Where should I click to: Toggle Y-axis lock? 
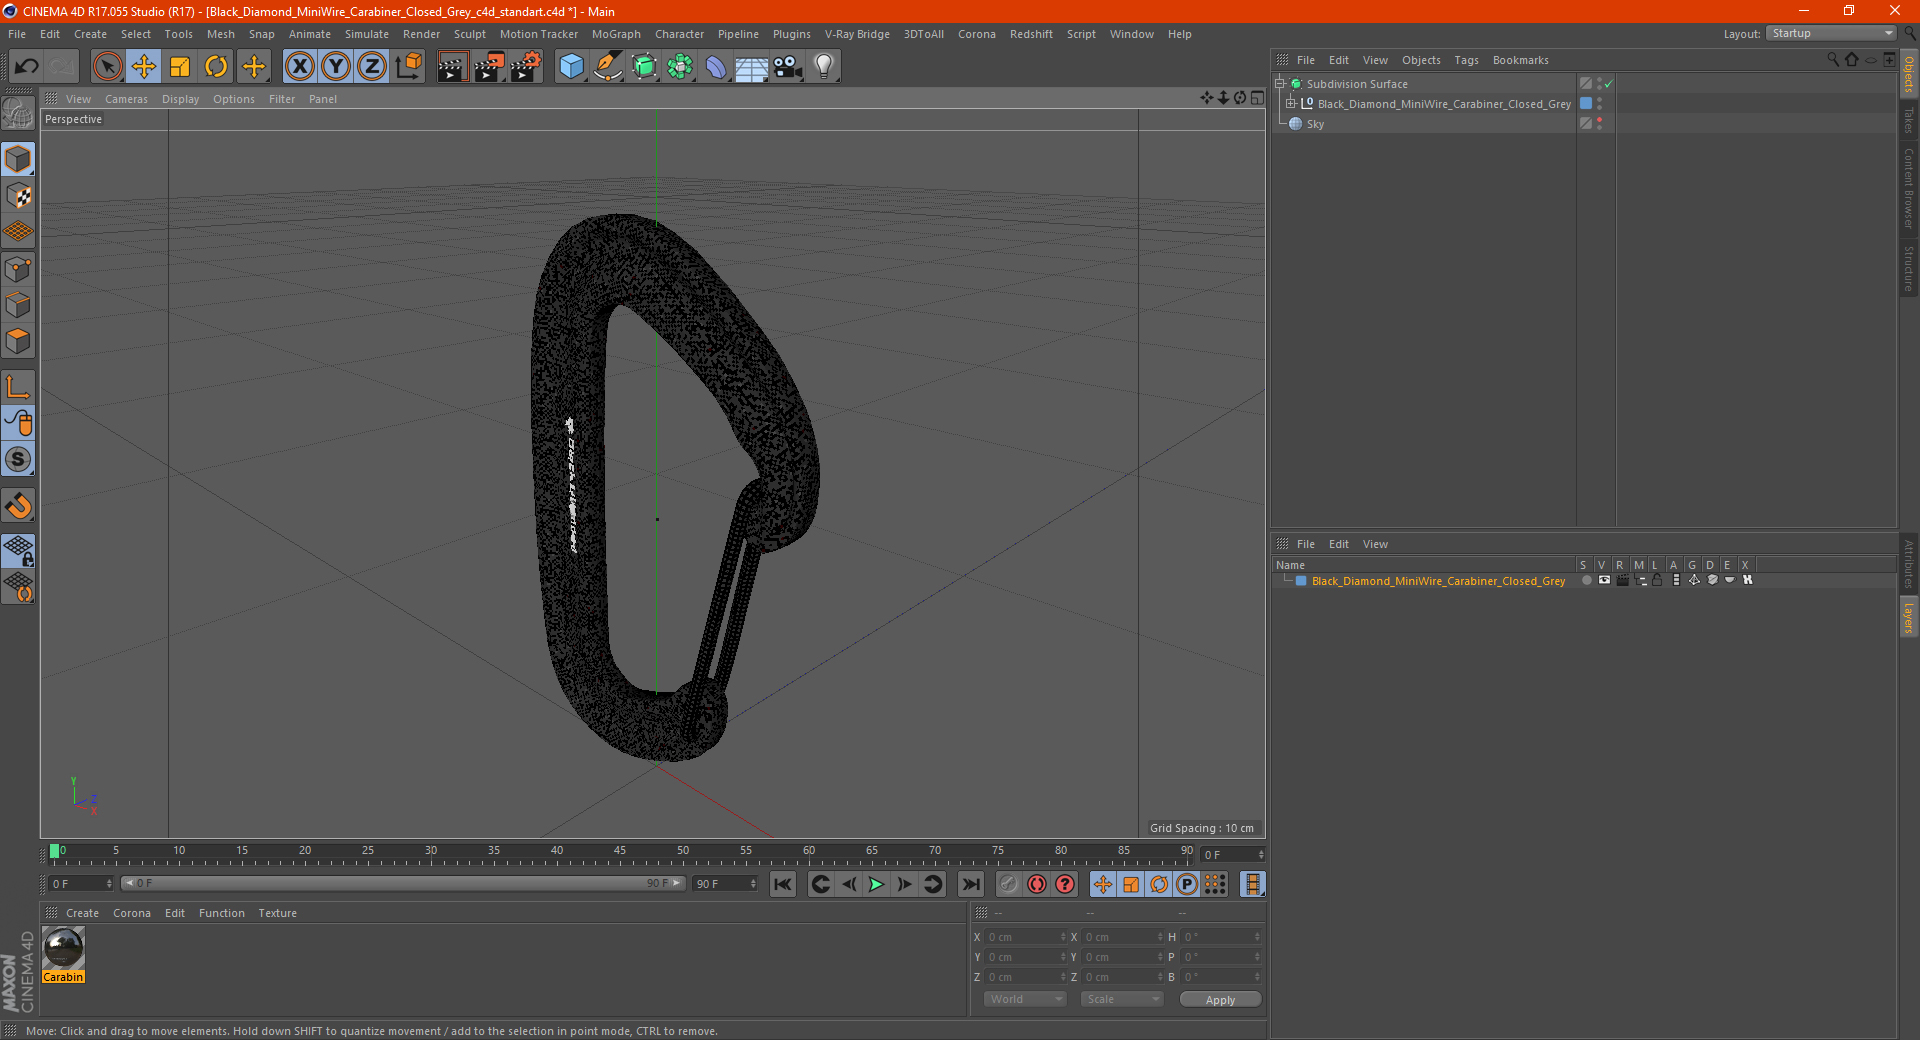[x=336, y=67]
